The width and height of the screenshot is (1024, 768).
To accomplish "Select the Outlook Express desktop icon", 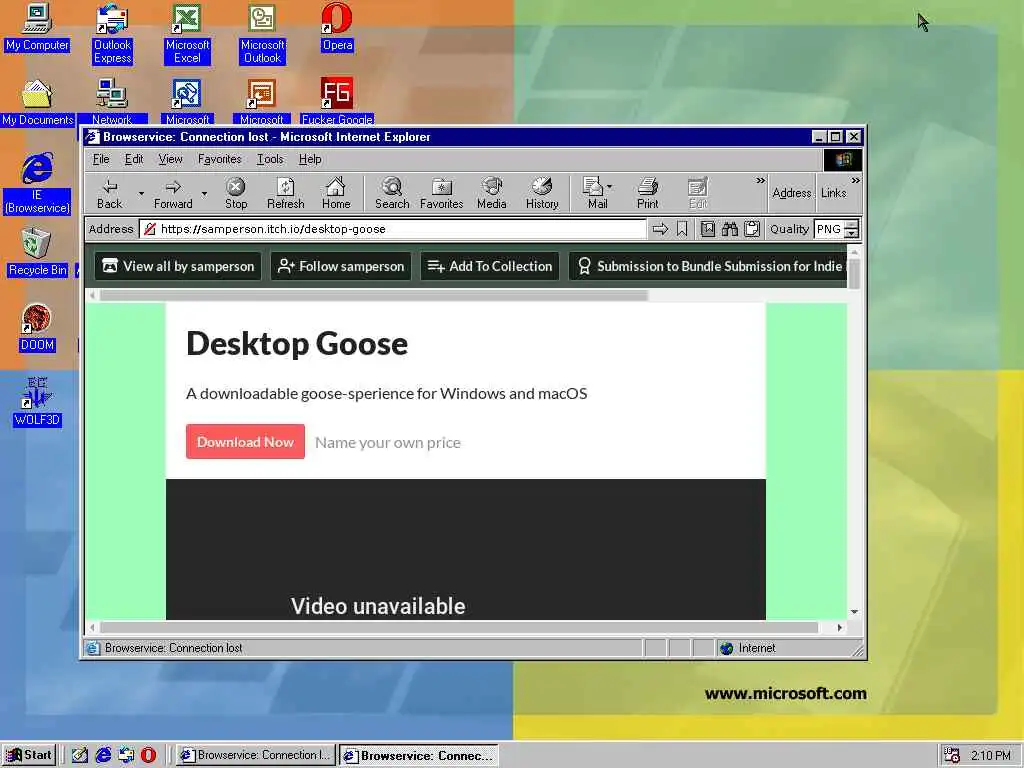I will click(x=112, y=34).
